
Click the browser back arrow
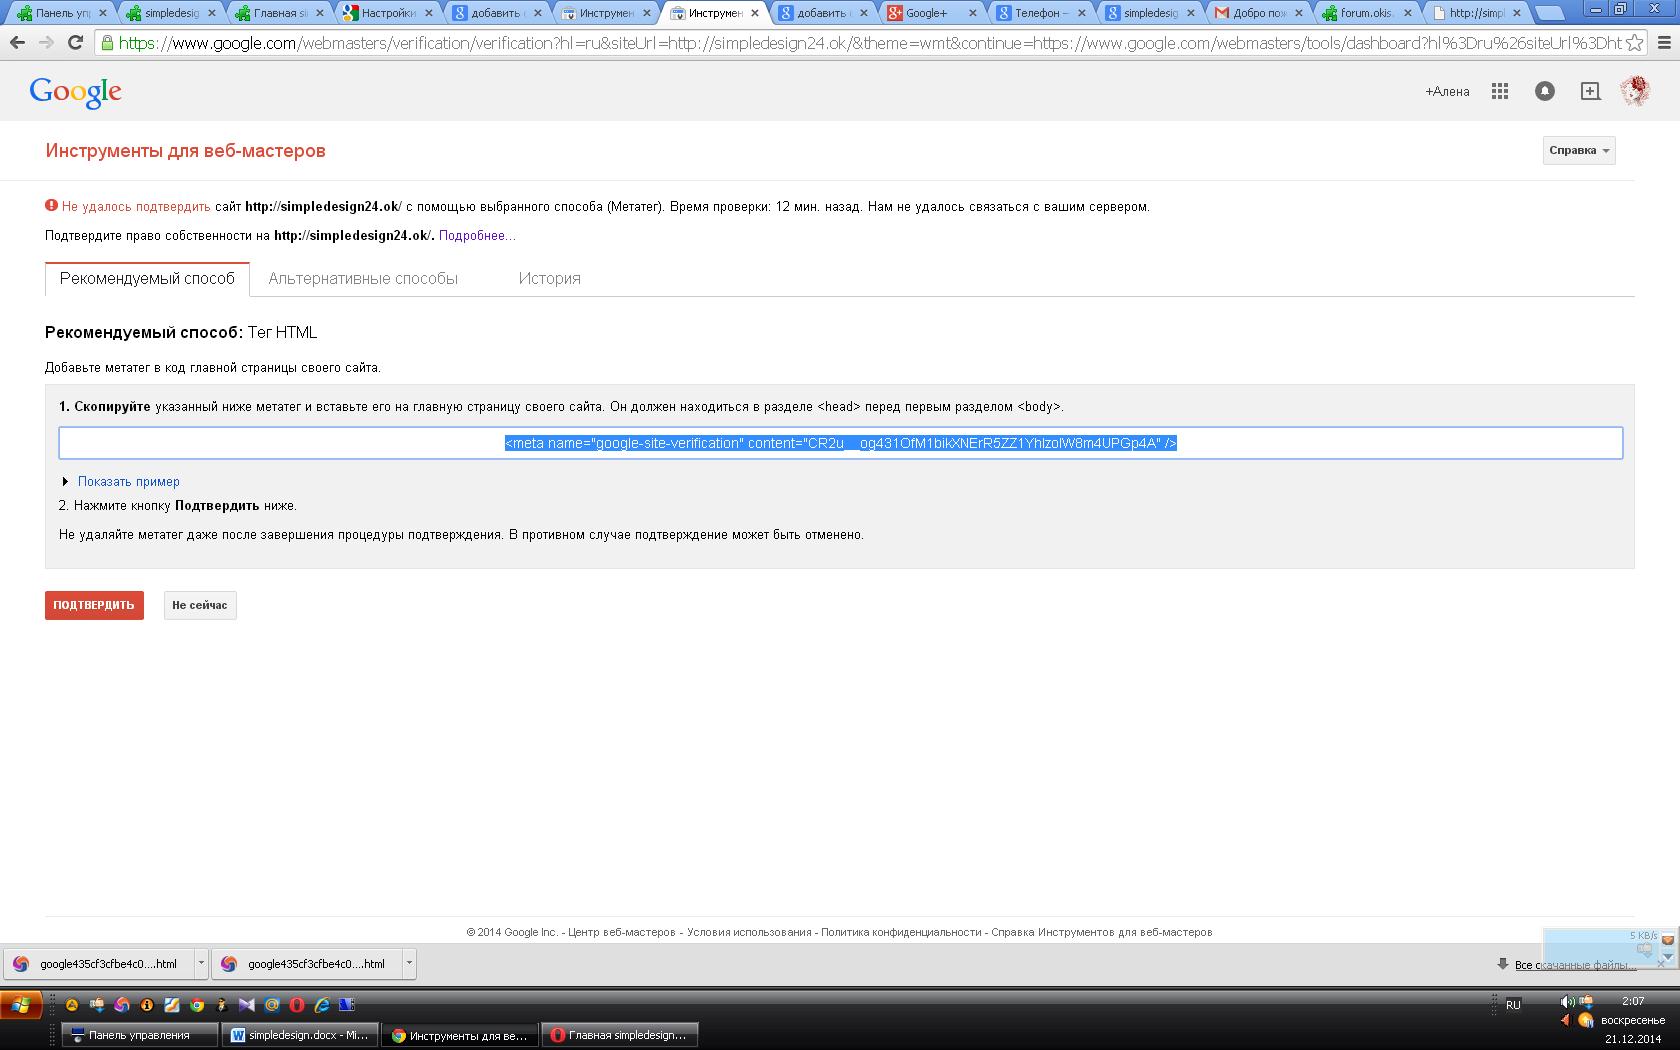click(17, 43)
